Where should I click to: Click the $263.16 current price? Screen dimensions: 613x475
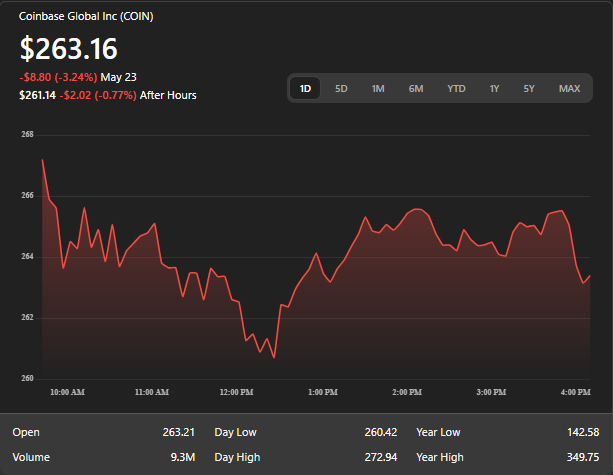68,48
